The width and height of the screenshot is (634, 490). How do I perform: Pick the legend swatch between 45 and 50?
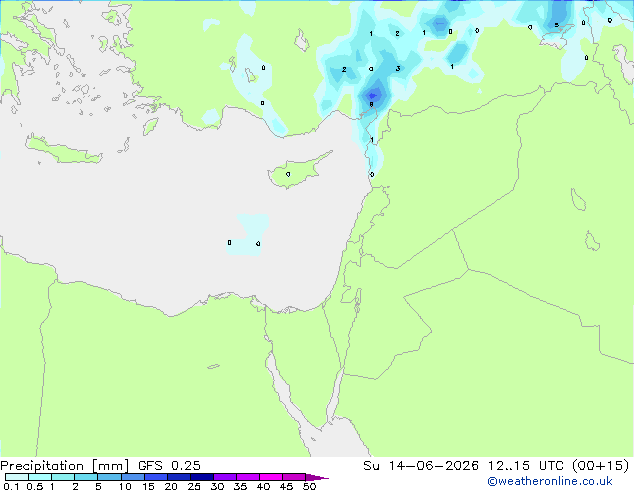pos(294,477)
